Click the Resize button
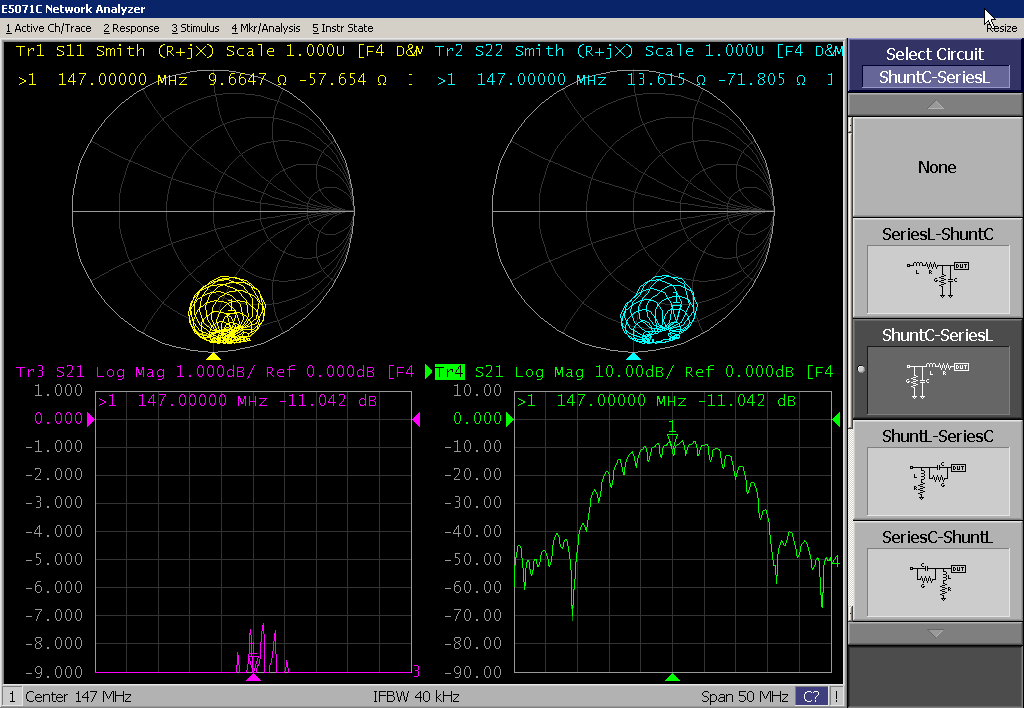 click(1001, 28)
